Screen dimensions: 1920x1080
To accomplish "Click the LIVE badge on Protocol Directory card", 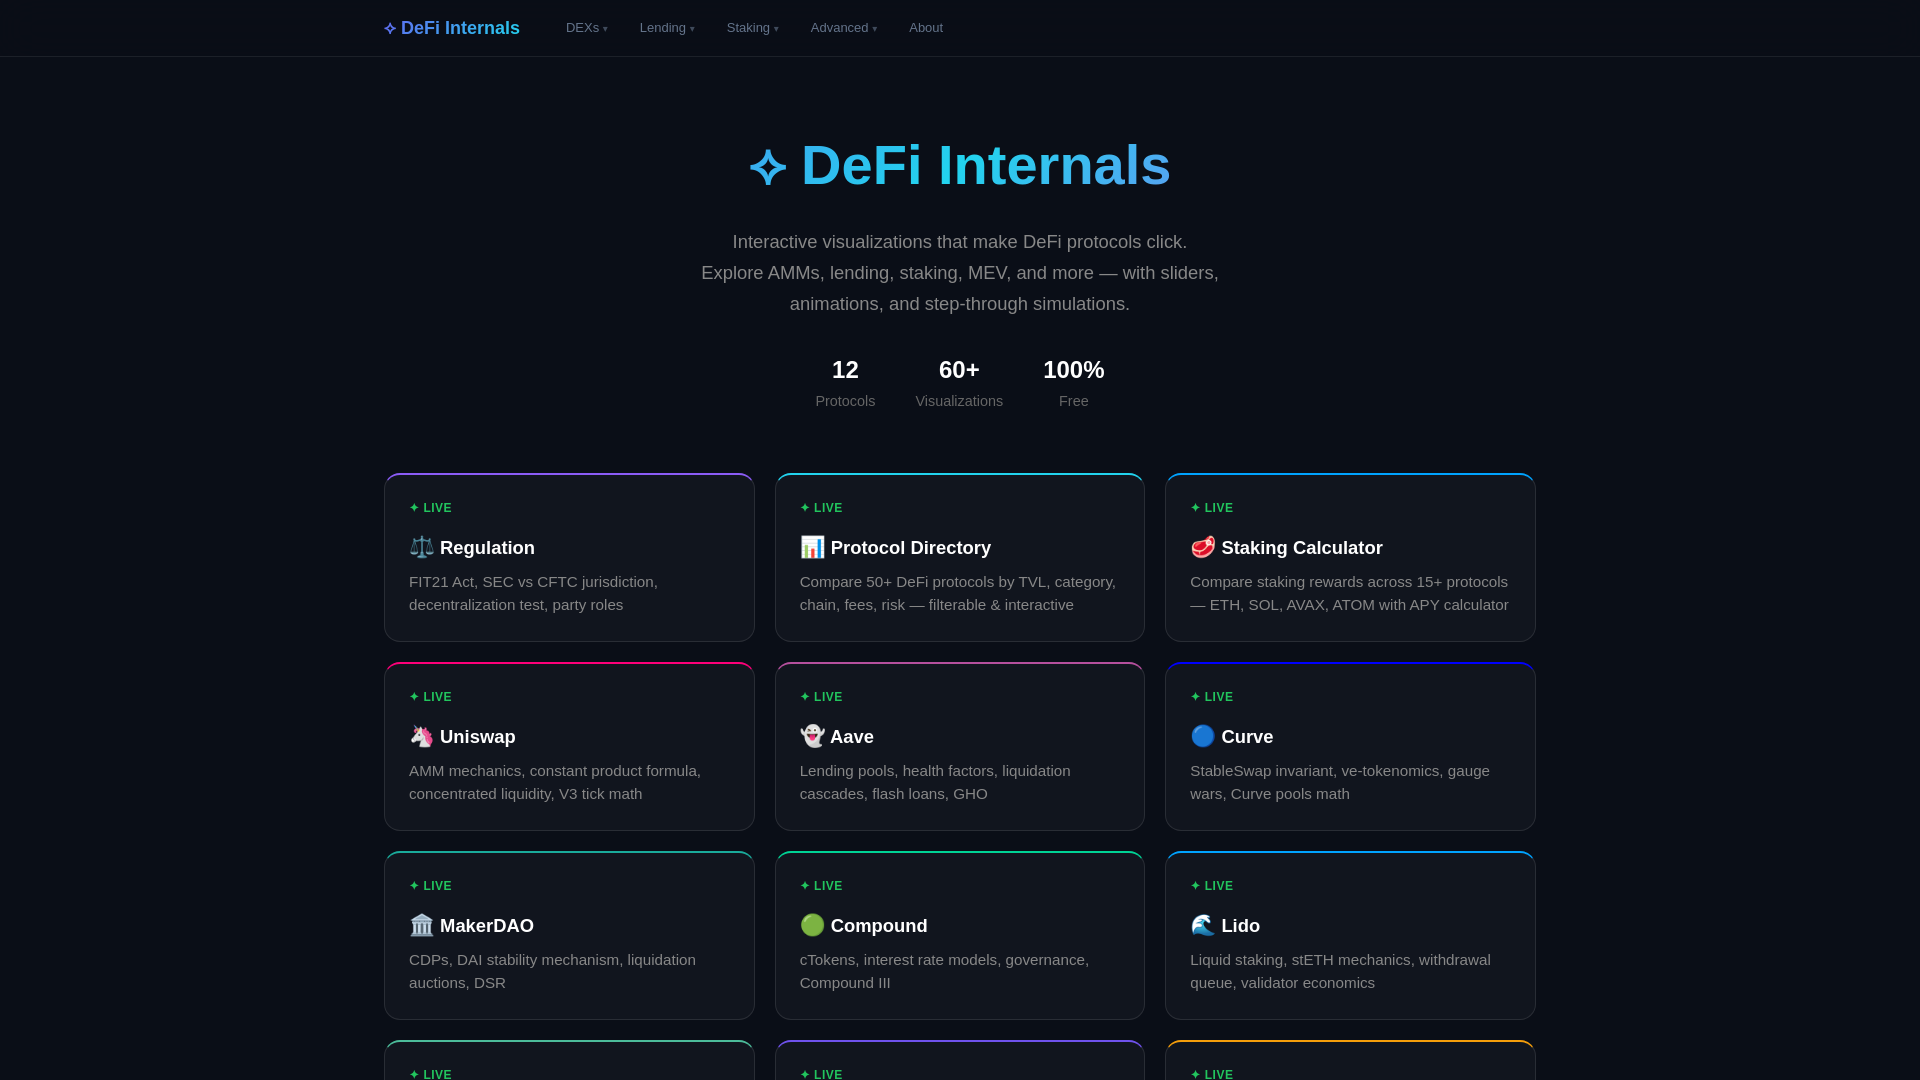I will 821,508.
